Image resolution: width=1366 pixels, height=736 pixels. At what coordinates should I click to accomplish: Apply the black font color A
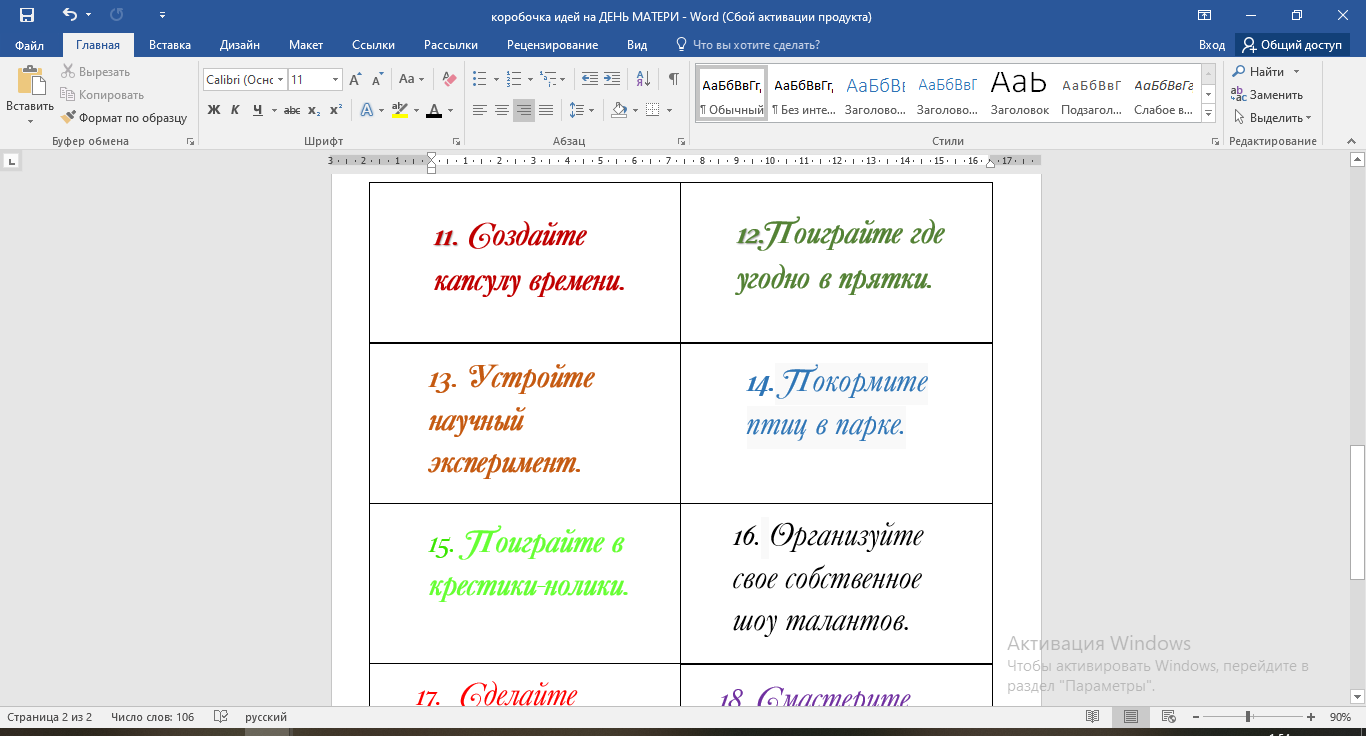click(x=434, y=110)
